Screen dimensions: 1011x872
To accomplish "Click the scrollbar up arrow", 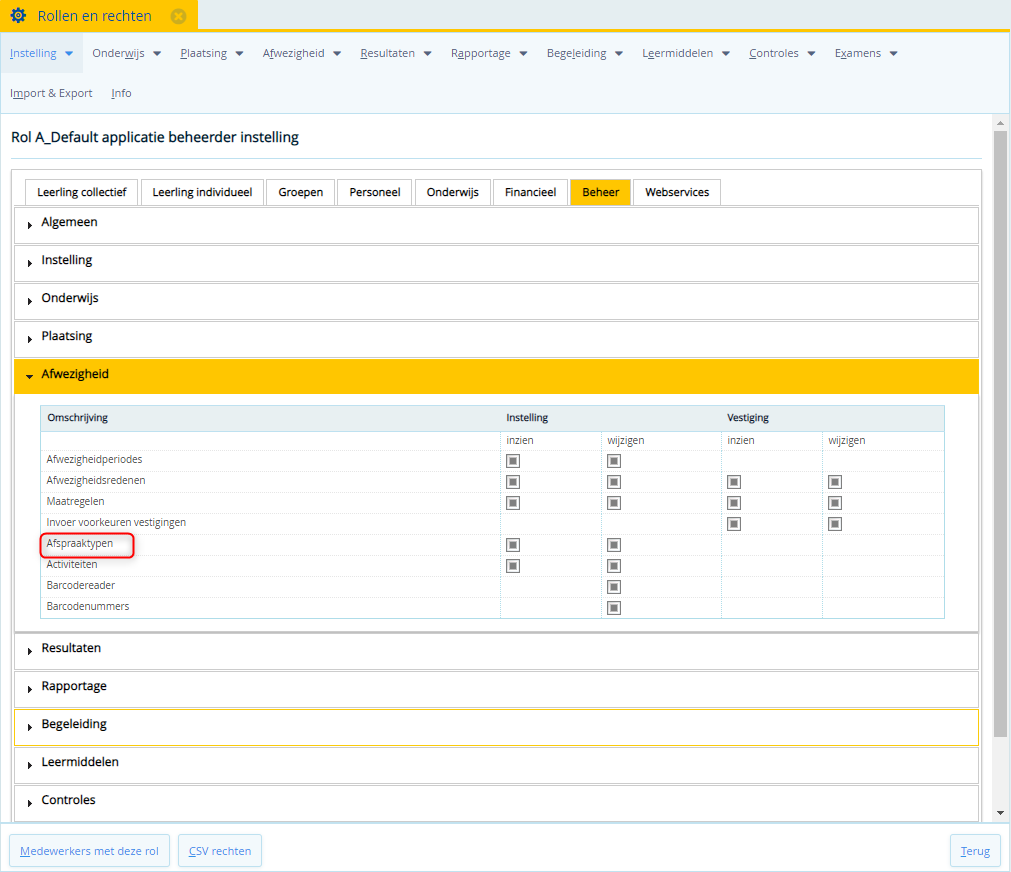I will coord(1000,123).
